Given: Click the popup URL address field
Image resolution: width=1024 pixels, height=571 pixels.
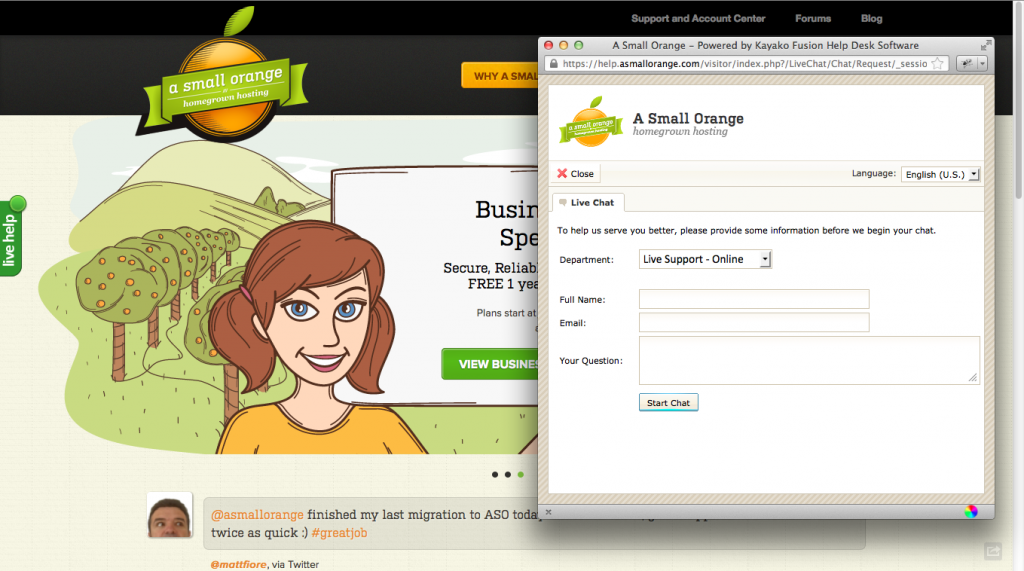Looking at the screenshot, I should click(744, 63).
